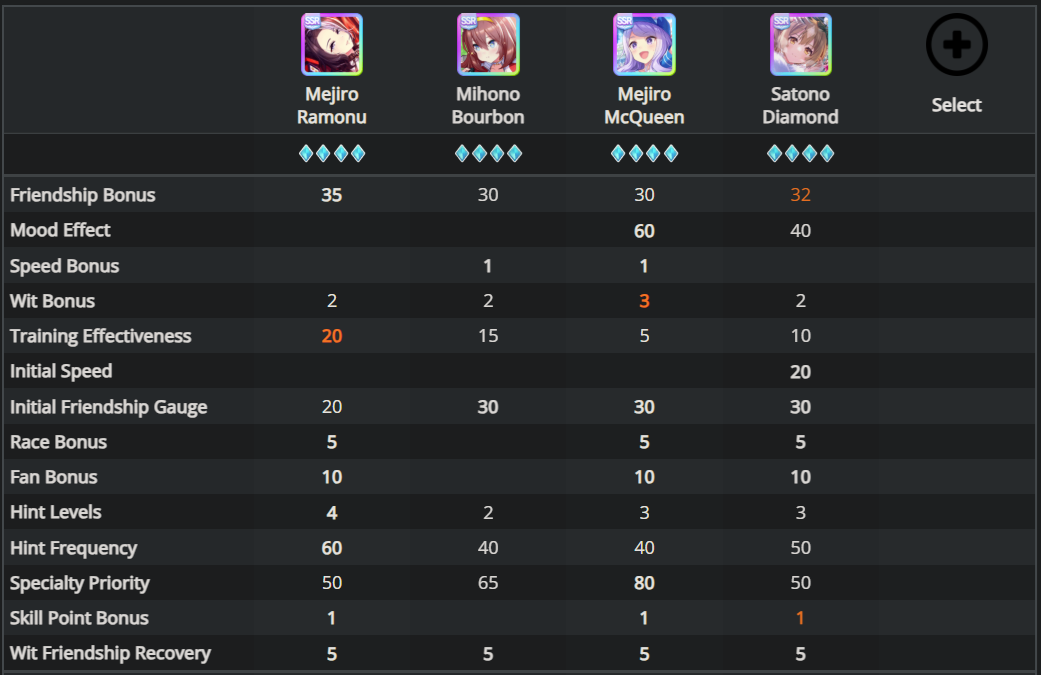Image resolution: width=1041 pixels, height=675 pixels.
Task: Click Mihono Bourbon's second limit break diamond
Action: click(479, 154)
